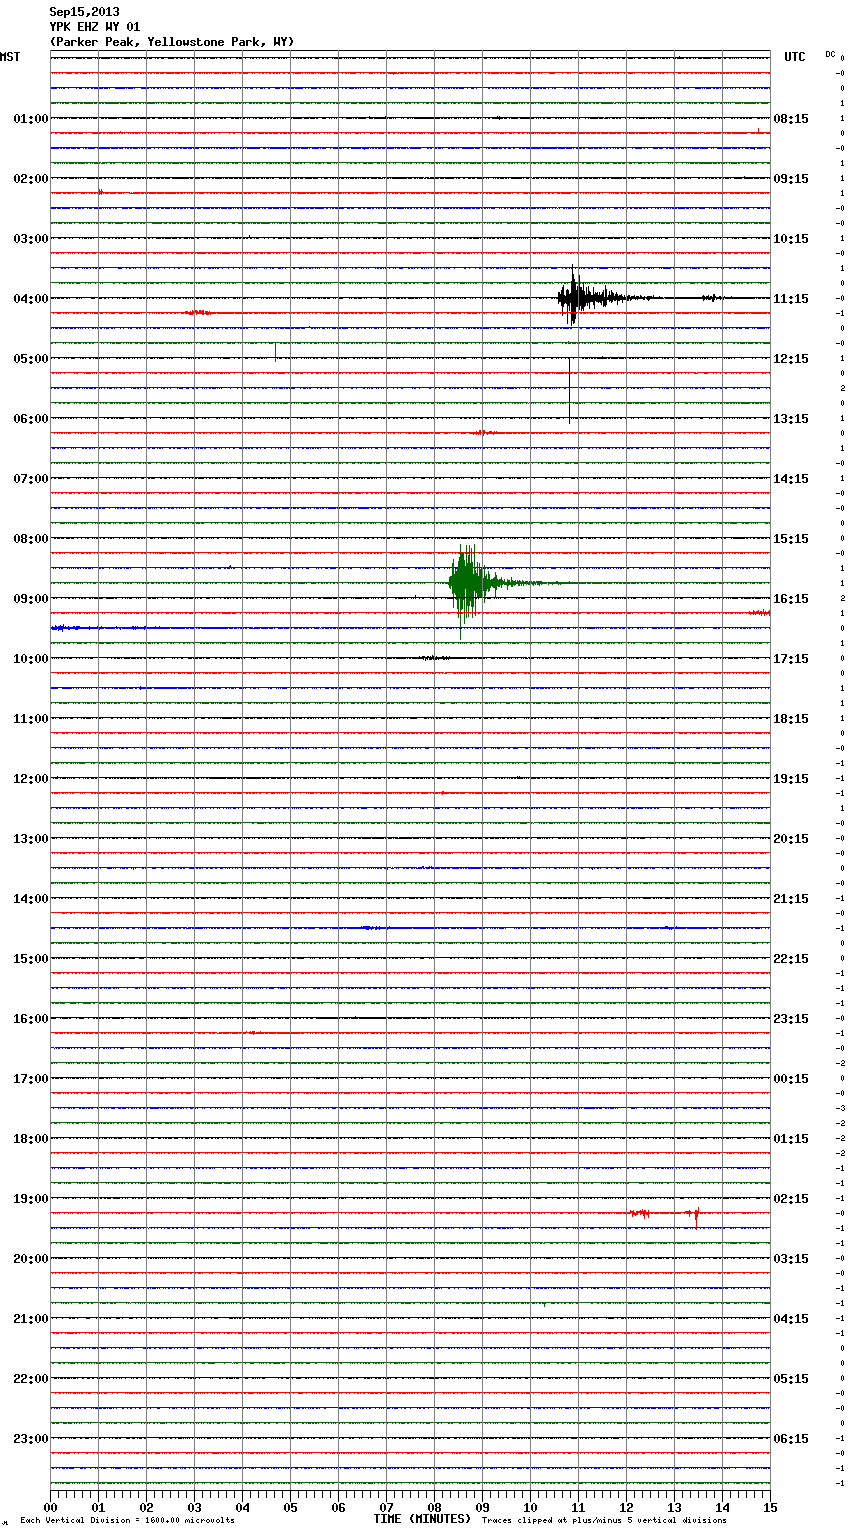Image resolution: width=850 pixels, height=1534 pixels.
Task: Select the 06:00 MST time label
Action: [x=31, y=419]
